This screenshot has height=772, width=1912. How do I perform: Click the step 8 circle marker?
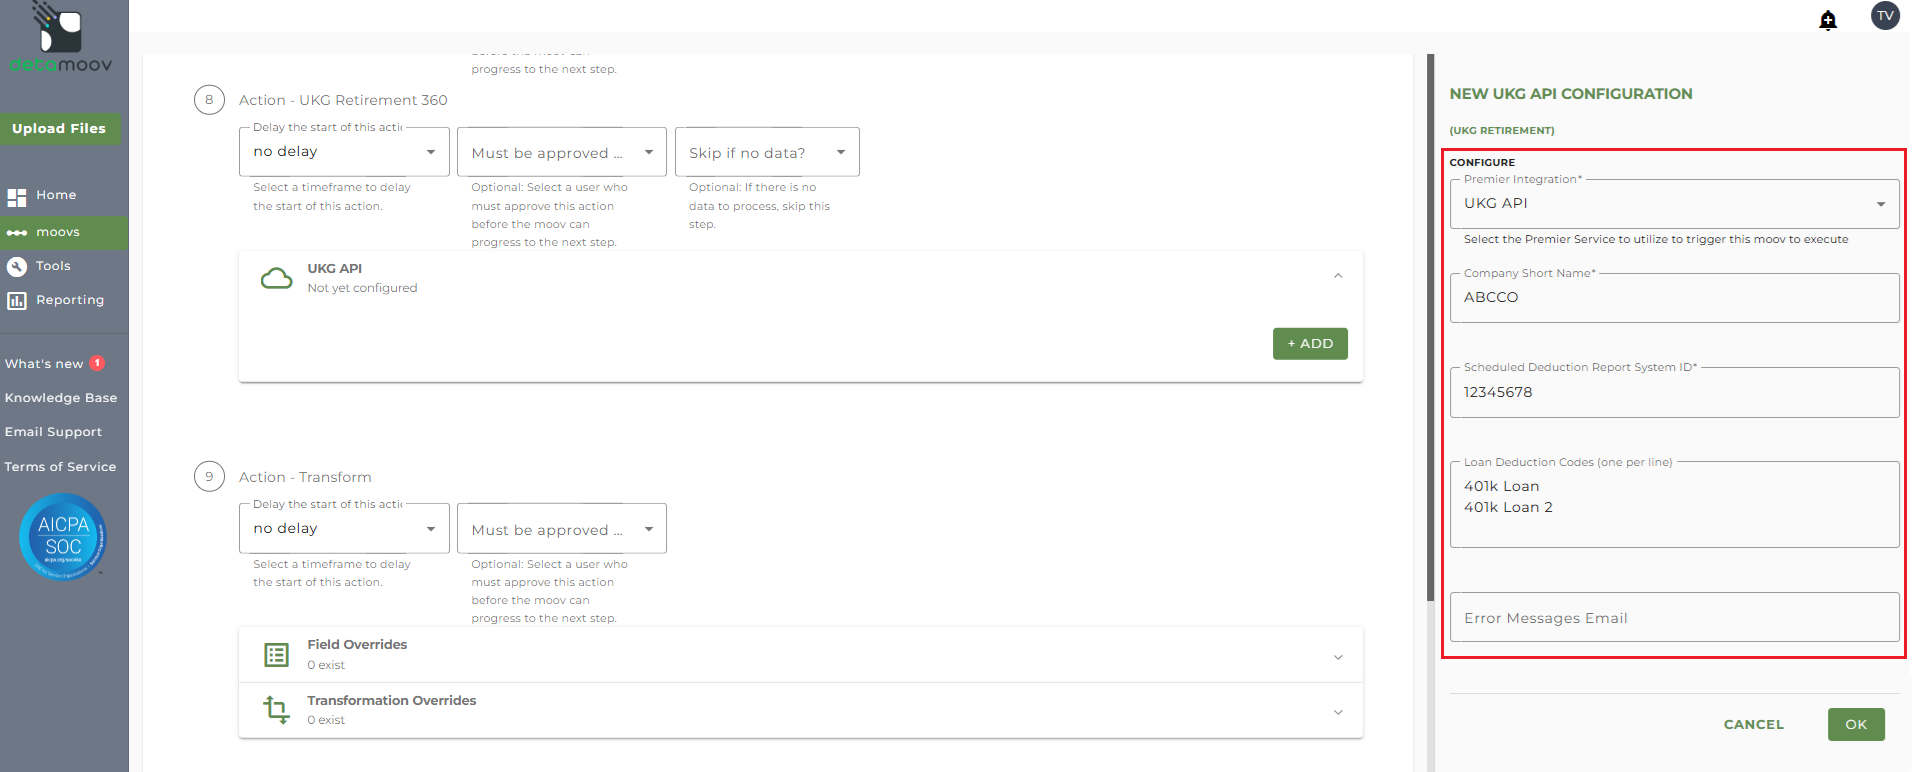(x=209, y=99)
